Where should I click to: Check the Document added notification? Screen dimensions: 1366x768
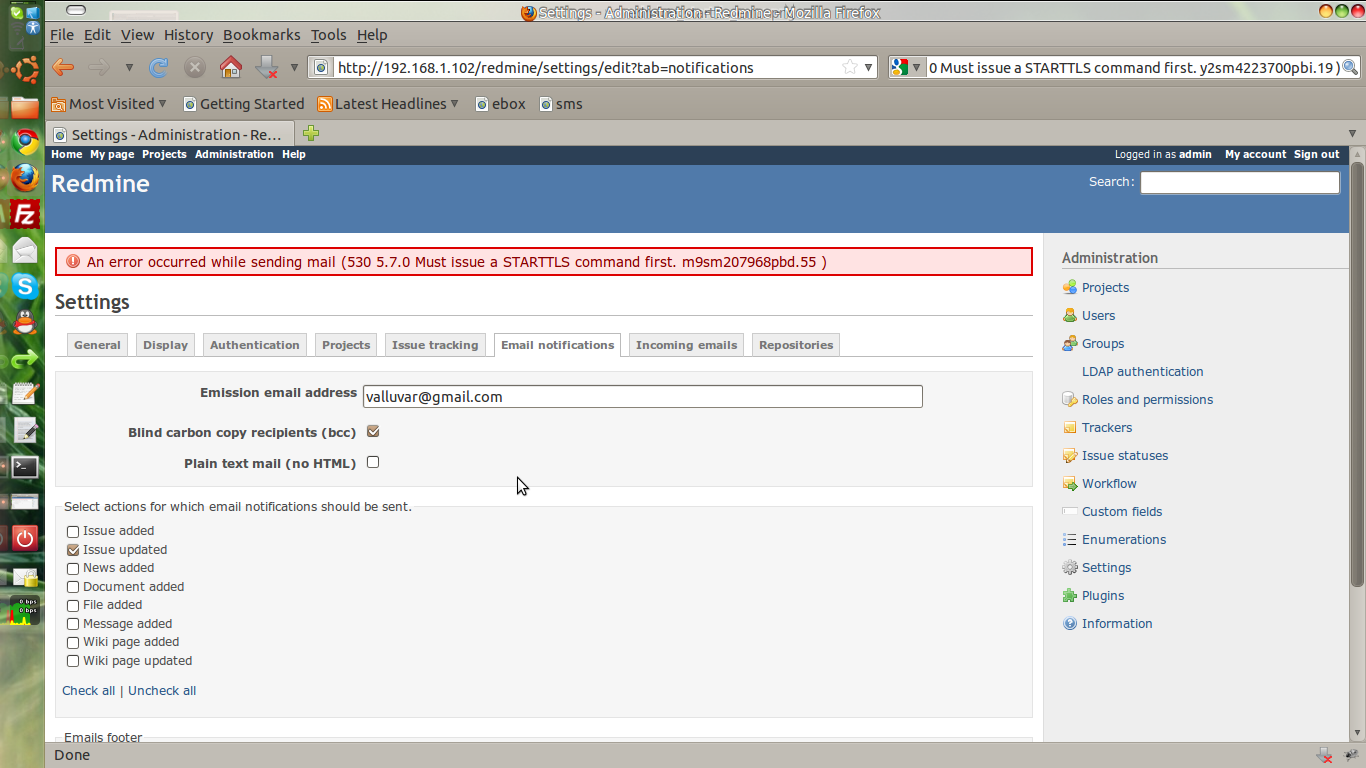(x=73, y=587)
